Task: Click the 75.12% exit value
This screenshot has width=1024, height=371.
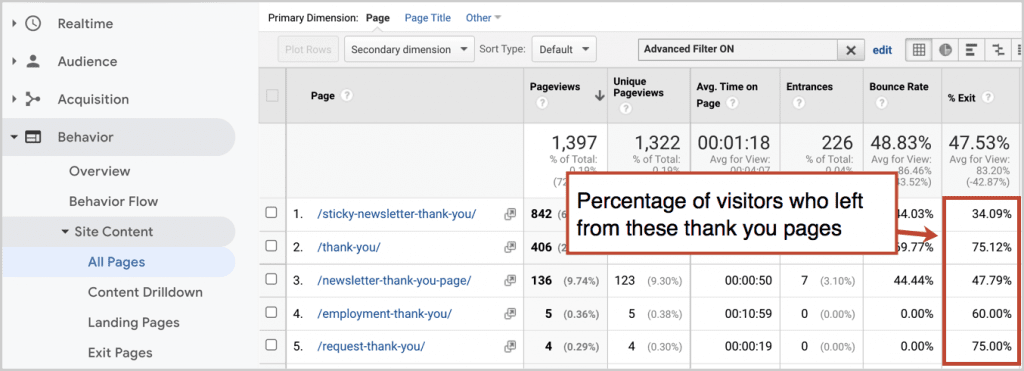Action: point(990,247)
